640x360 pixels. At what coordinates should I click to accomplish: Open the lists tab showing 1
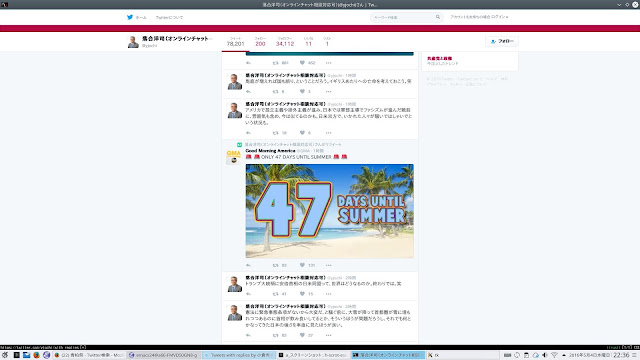(327, 42)
